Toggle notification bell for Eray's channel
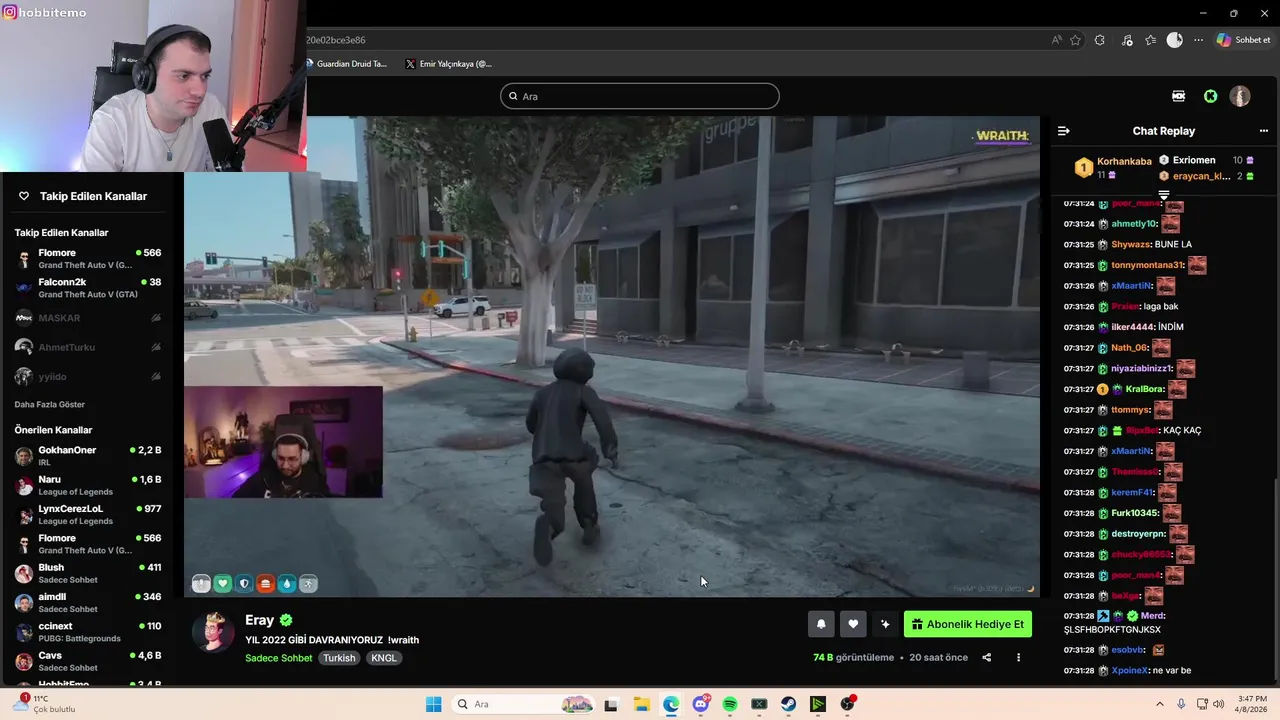1280x720 pixels. click(x=821, y=624)
